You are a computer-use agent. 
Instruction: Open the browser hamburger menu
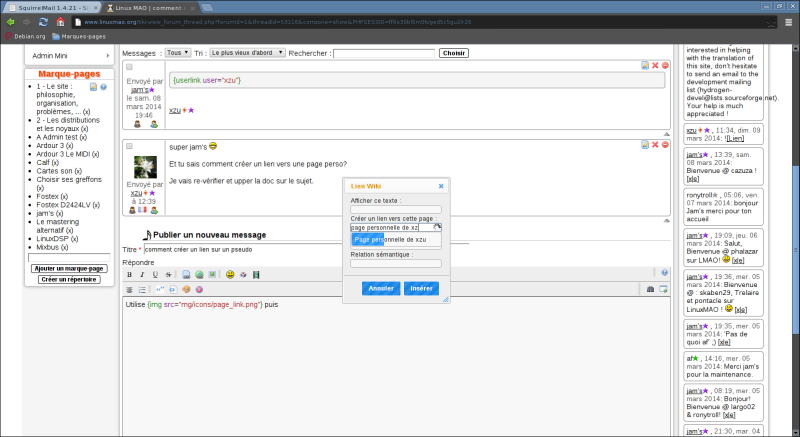tap(789, 22)
